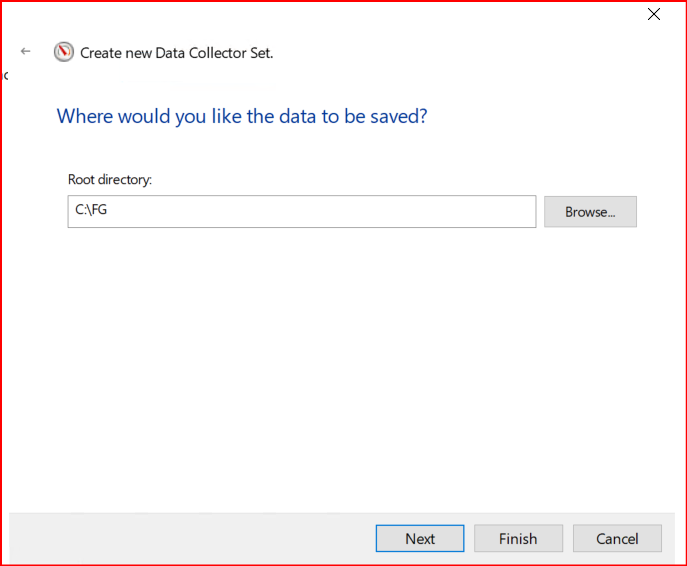This screenshot has height=566, width=687.
Task: Click the word "Where" in the heading
Action: click(85, 116)
